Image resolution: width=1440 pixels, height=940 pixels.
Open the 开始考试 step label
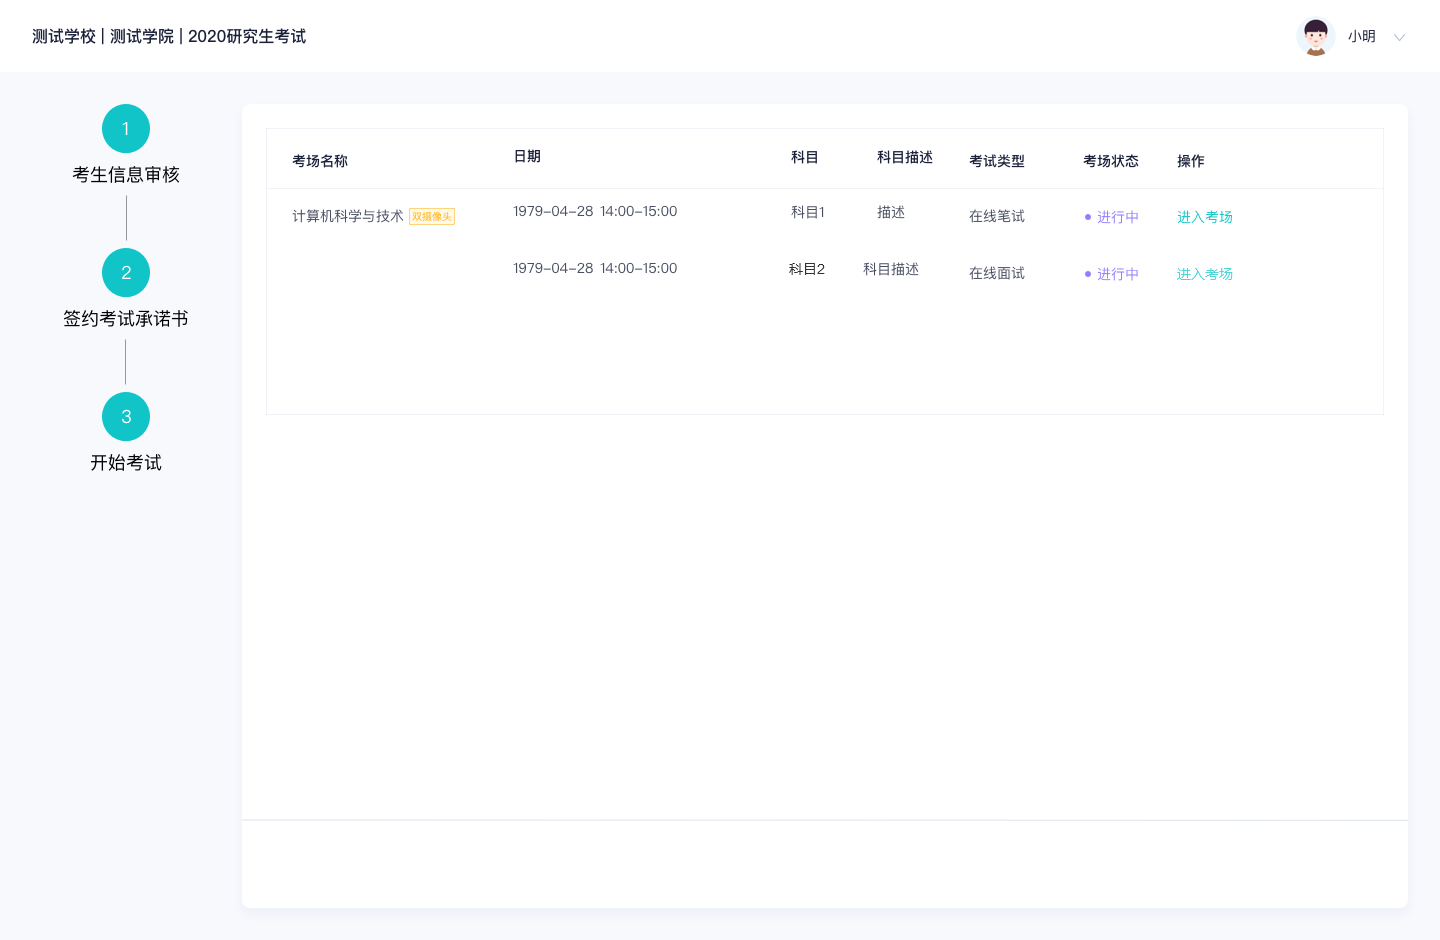[126, 463]
